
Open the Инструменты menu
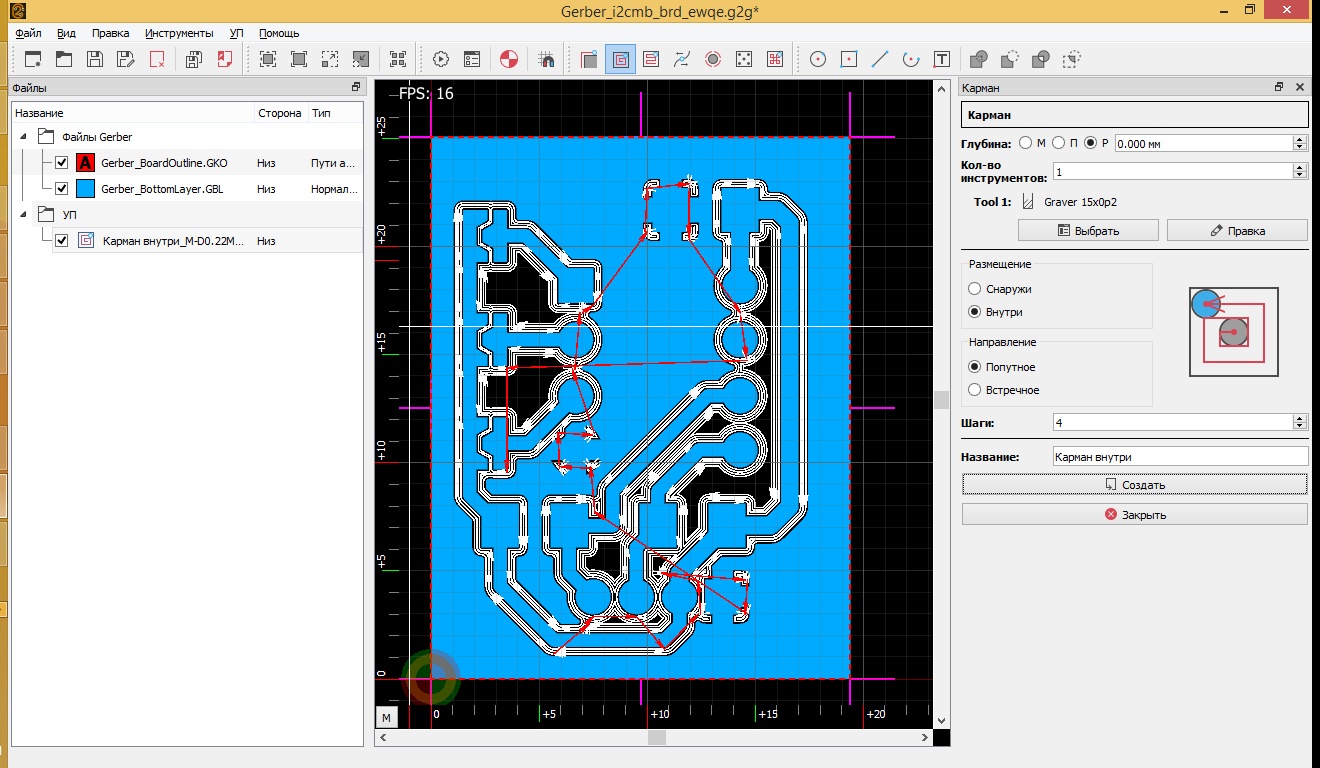pyautogui.click(x=179, y=33)
